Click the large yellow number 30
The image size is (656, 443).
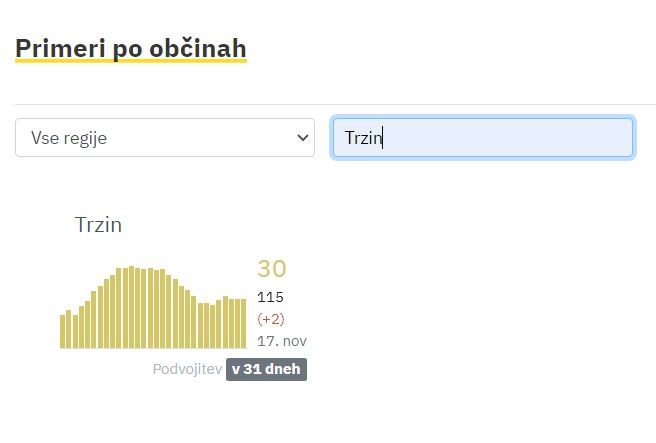[271, 268]
